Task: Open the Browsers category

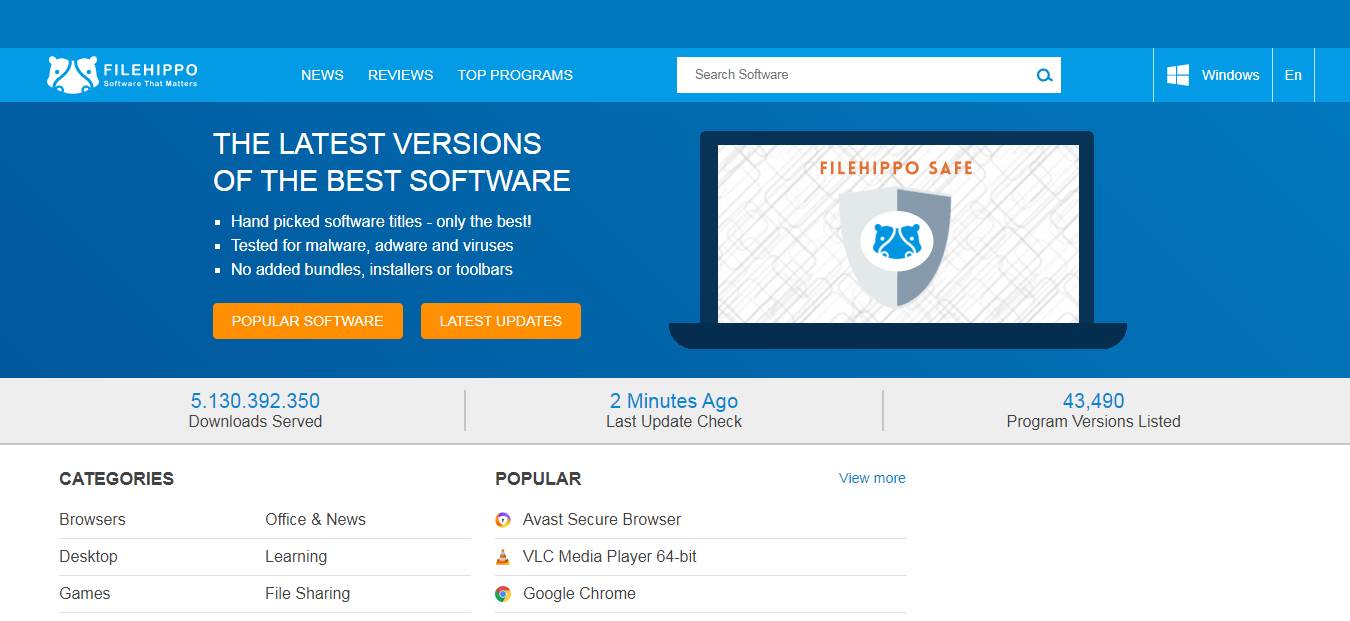Action: click(x=92, y=520)
